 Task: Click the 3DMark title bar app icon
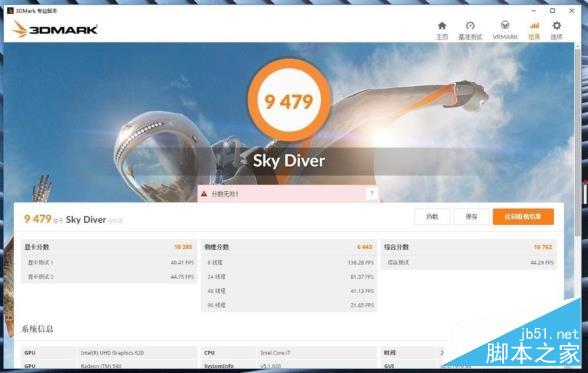[x=10, y=10]
